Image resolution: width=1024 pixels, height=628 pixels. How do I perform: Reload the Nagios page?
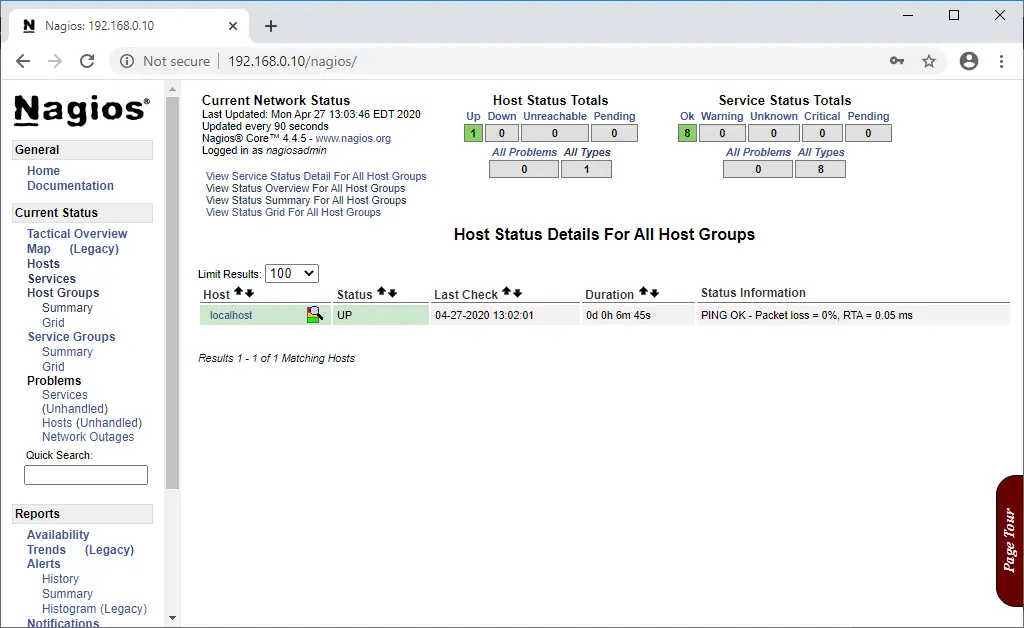pos(87,61)
